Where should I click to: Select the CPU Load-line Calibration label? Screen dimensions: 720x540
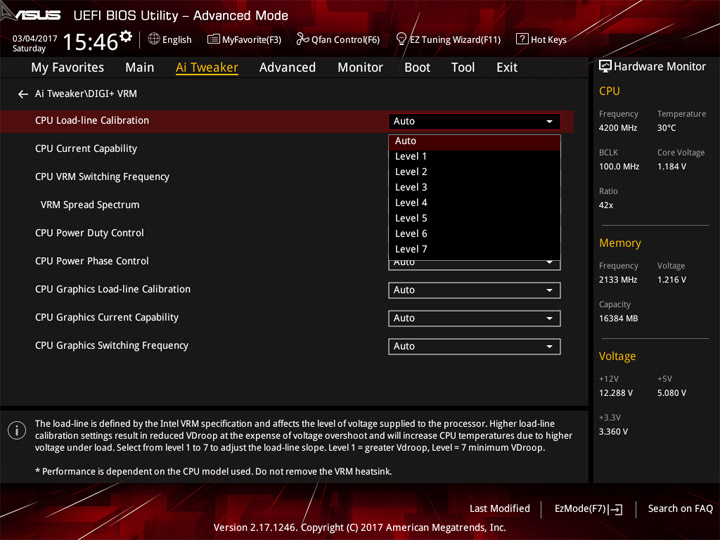pyautogui.click(x=92, y=121)
